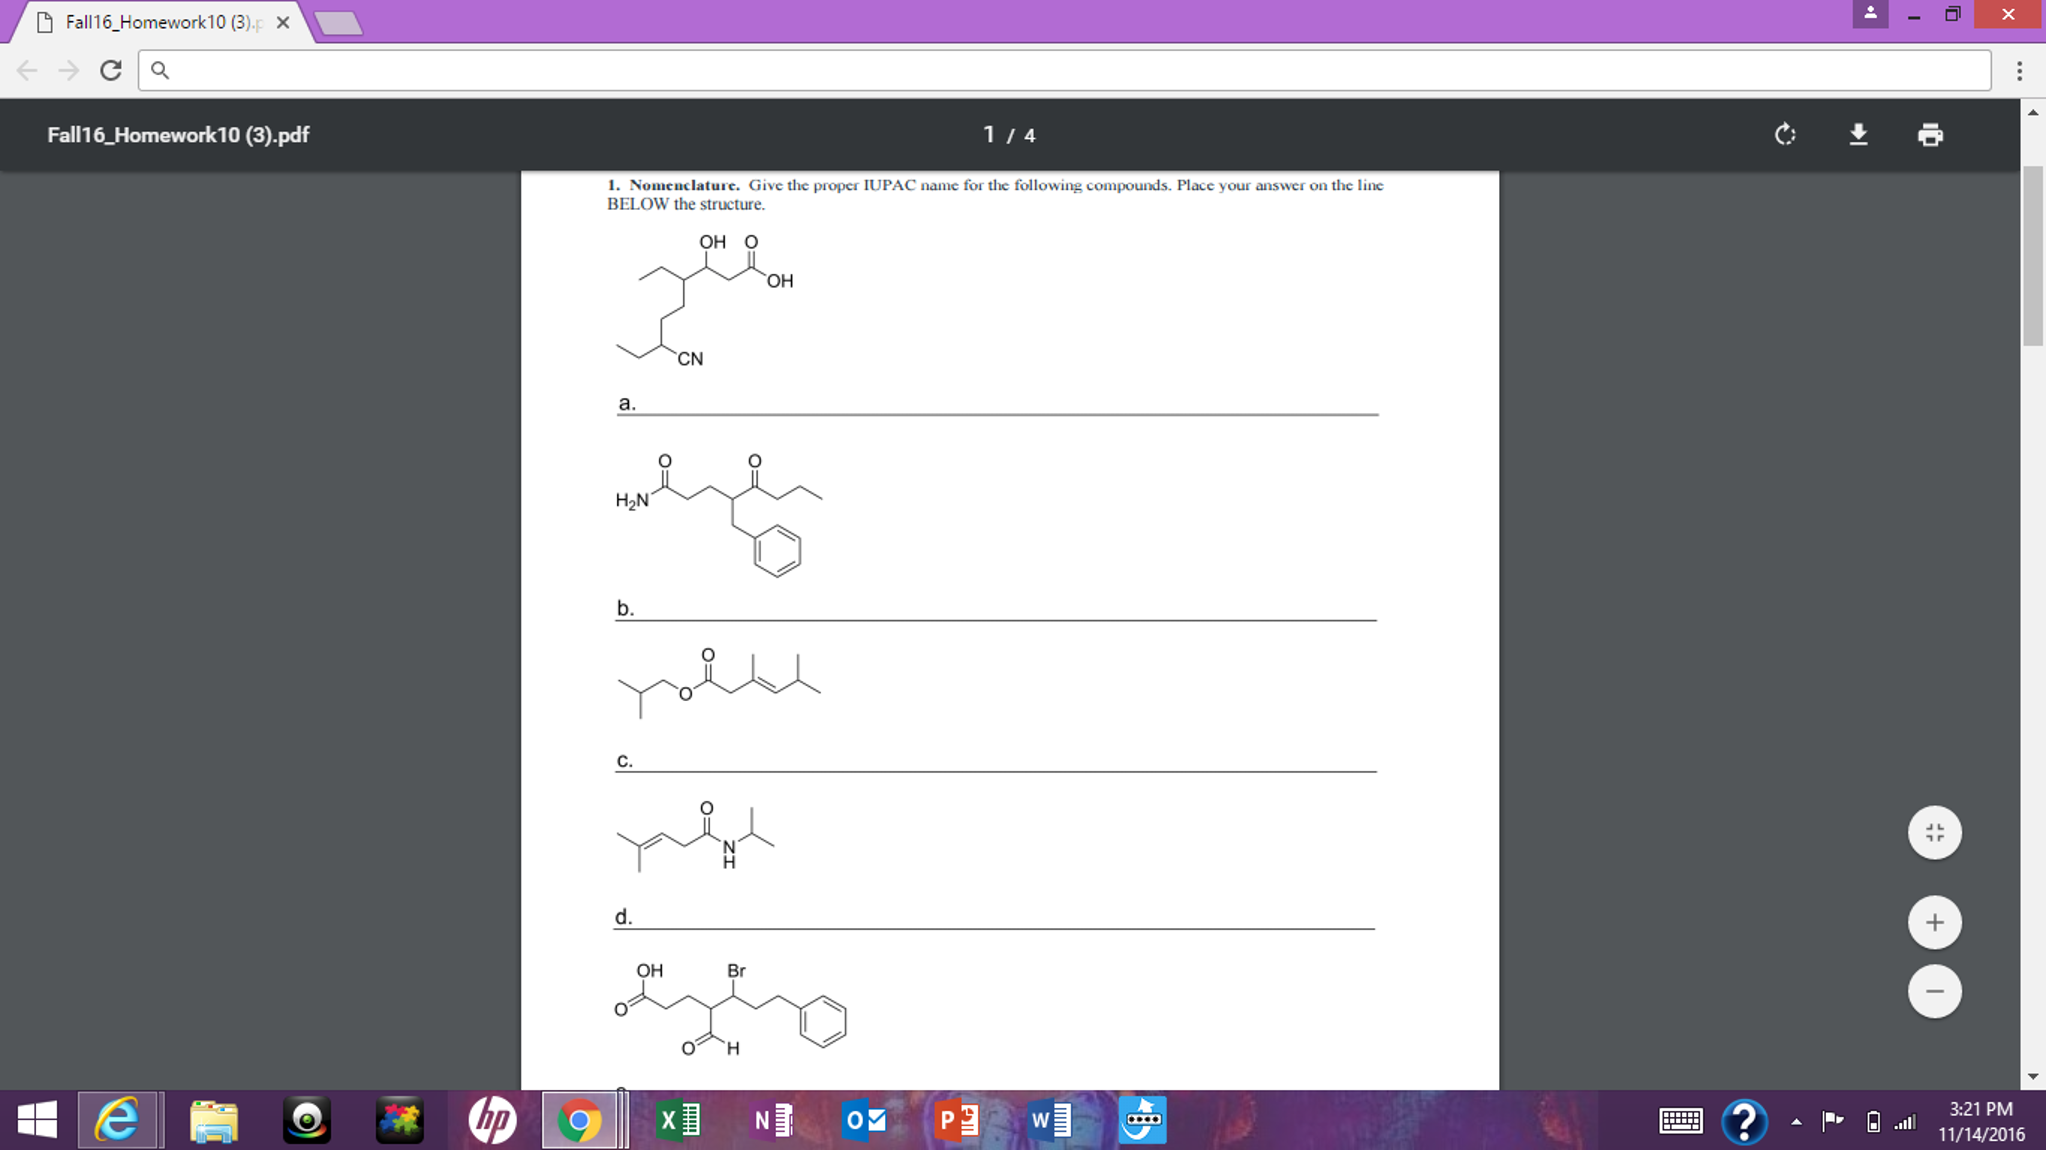Download the PDF document
The image size is (2046, 1150).
pyautogui.click(x=1857, y=134)
